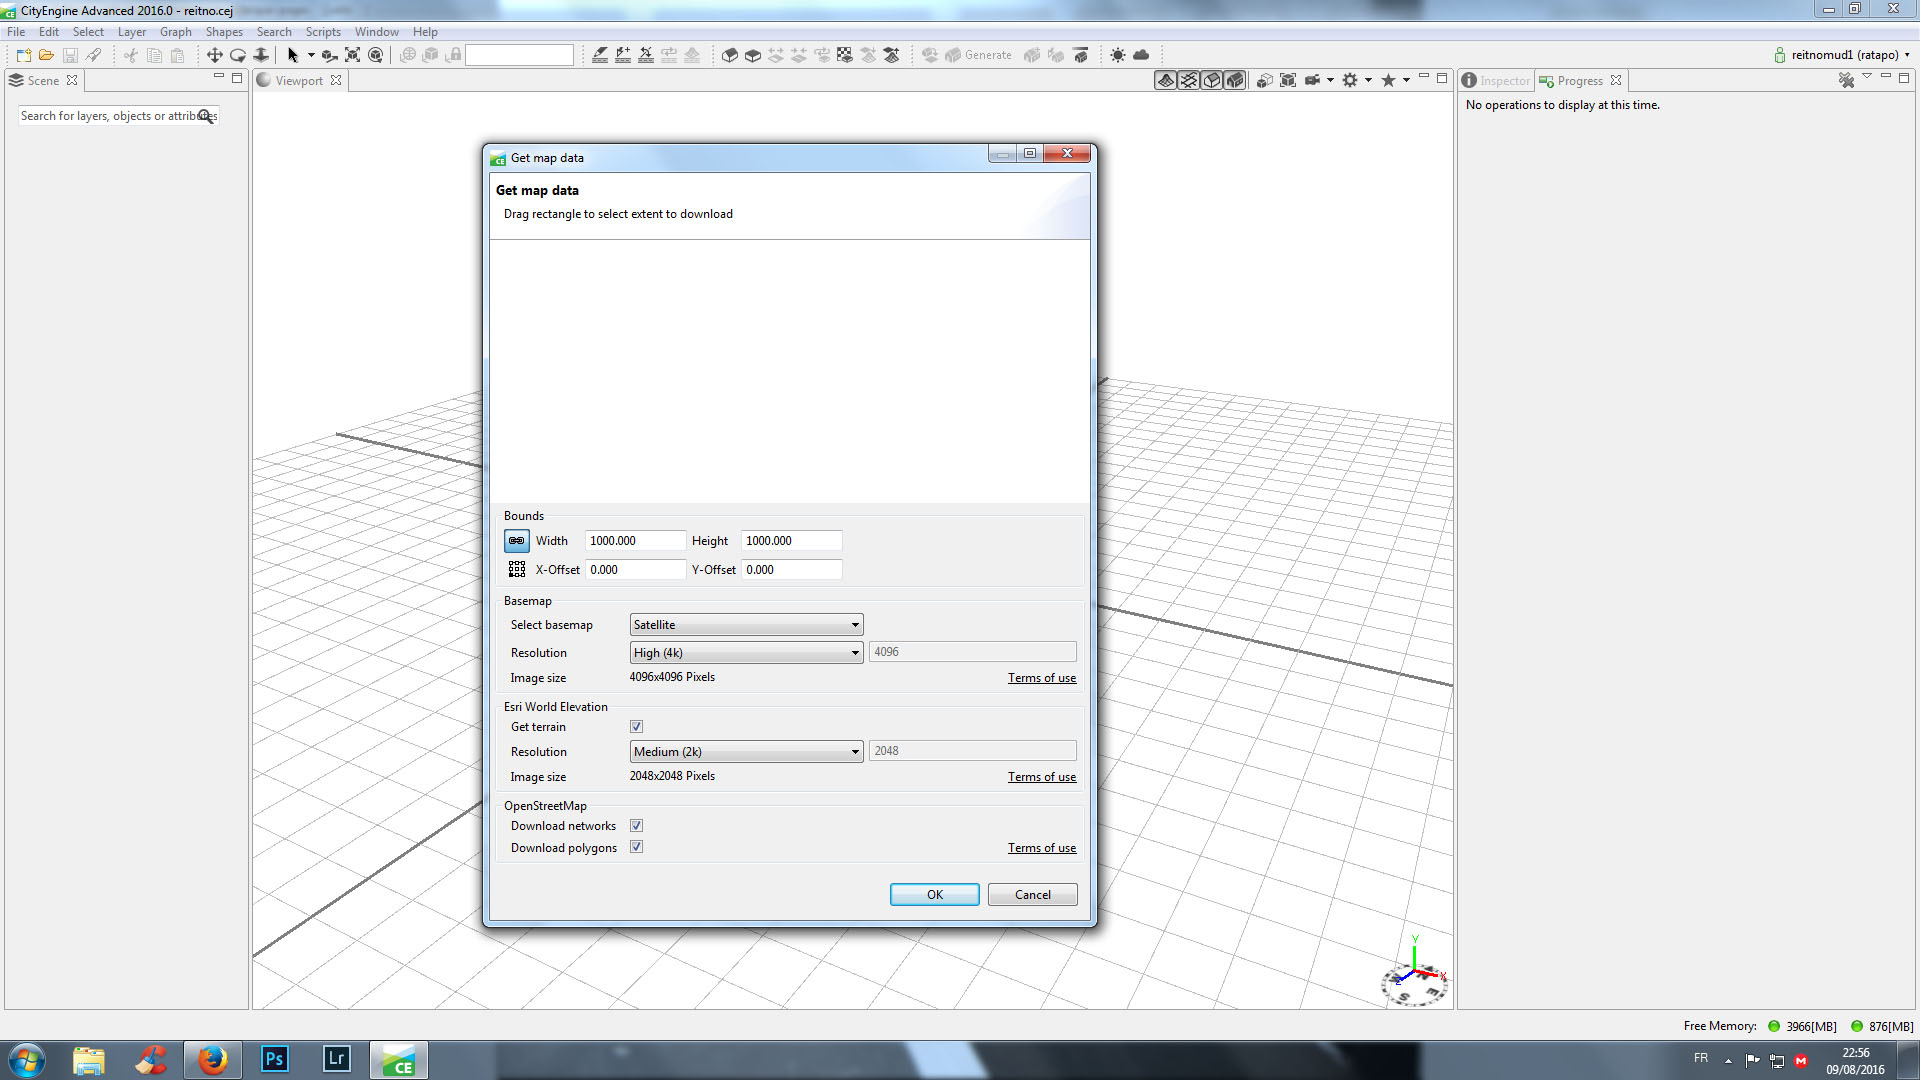Expand the basemap Resolution High (4k) dropdown

746,653
